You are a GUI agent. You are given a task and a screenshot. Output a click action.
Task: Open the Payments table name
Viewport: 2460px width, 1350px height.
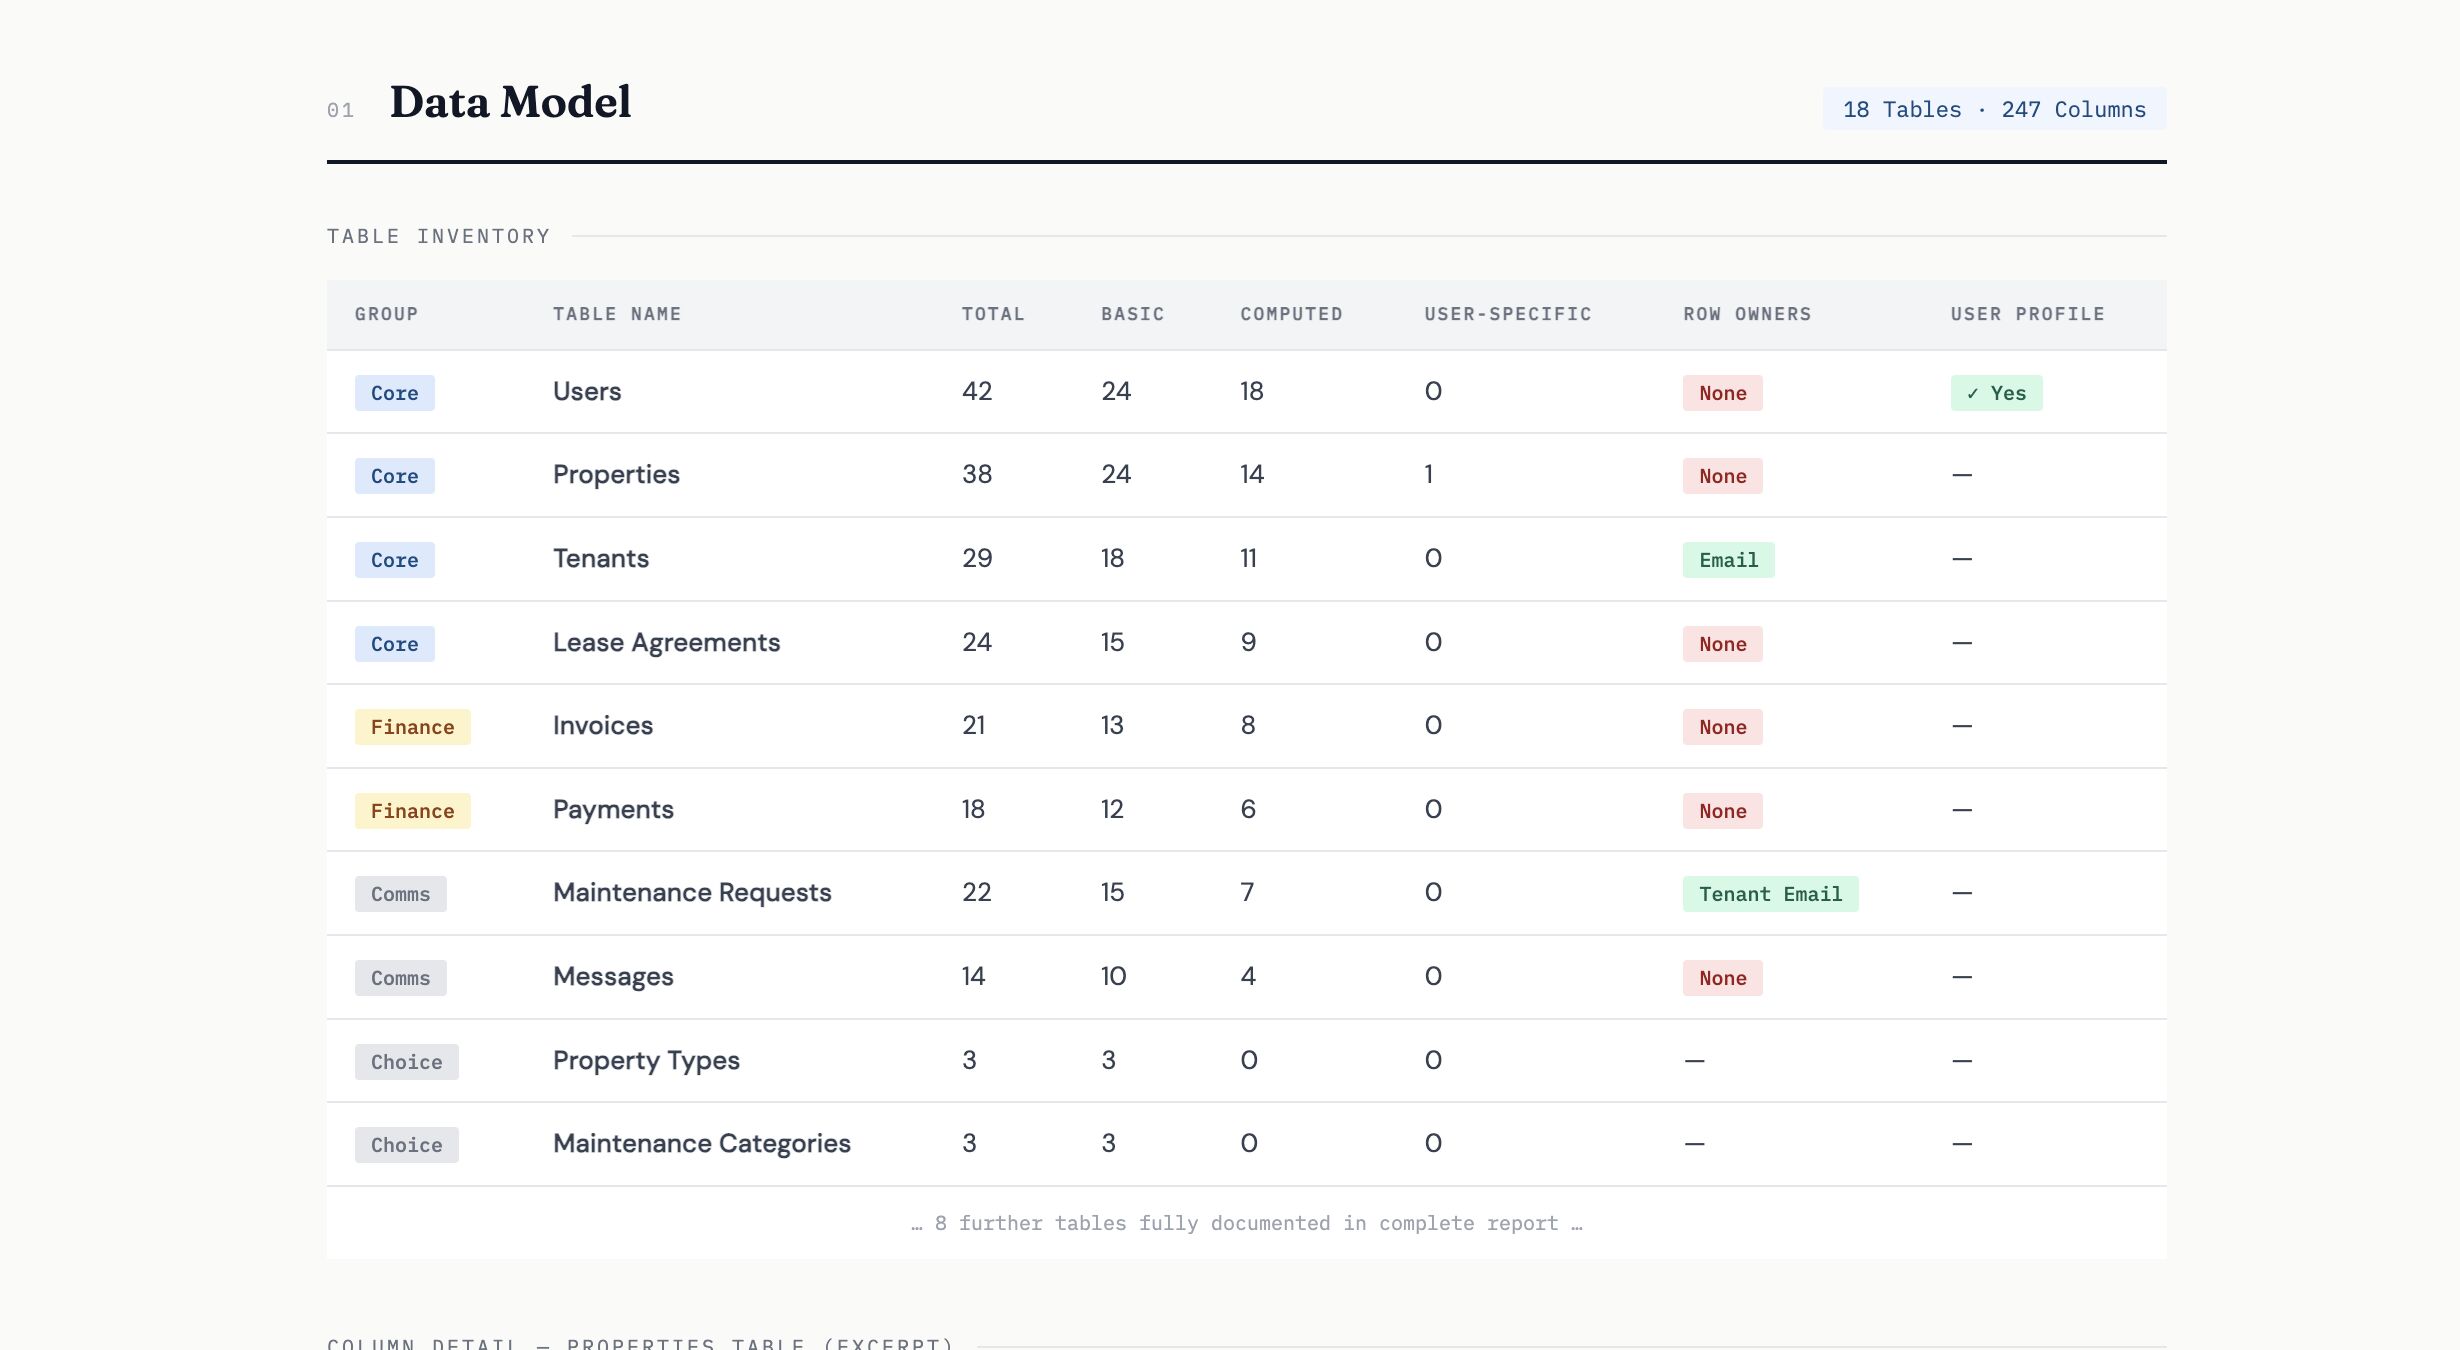click(x=612, y=809)
